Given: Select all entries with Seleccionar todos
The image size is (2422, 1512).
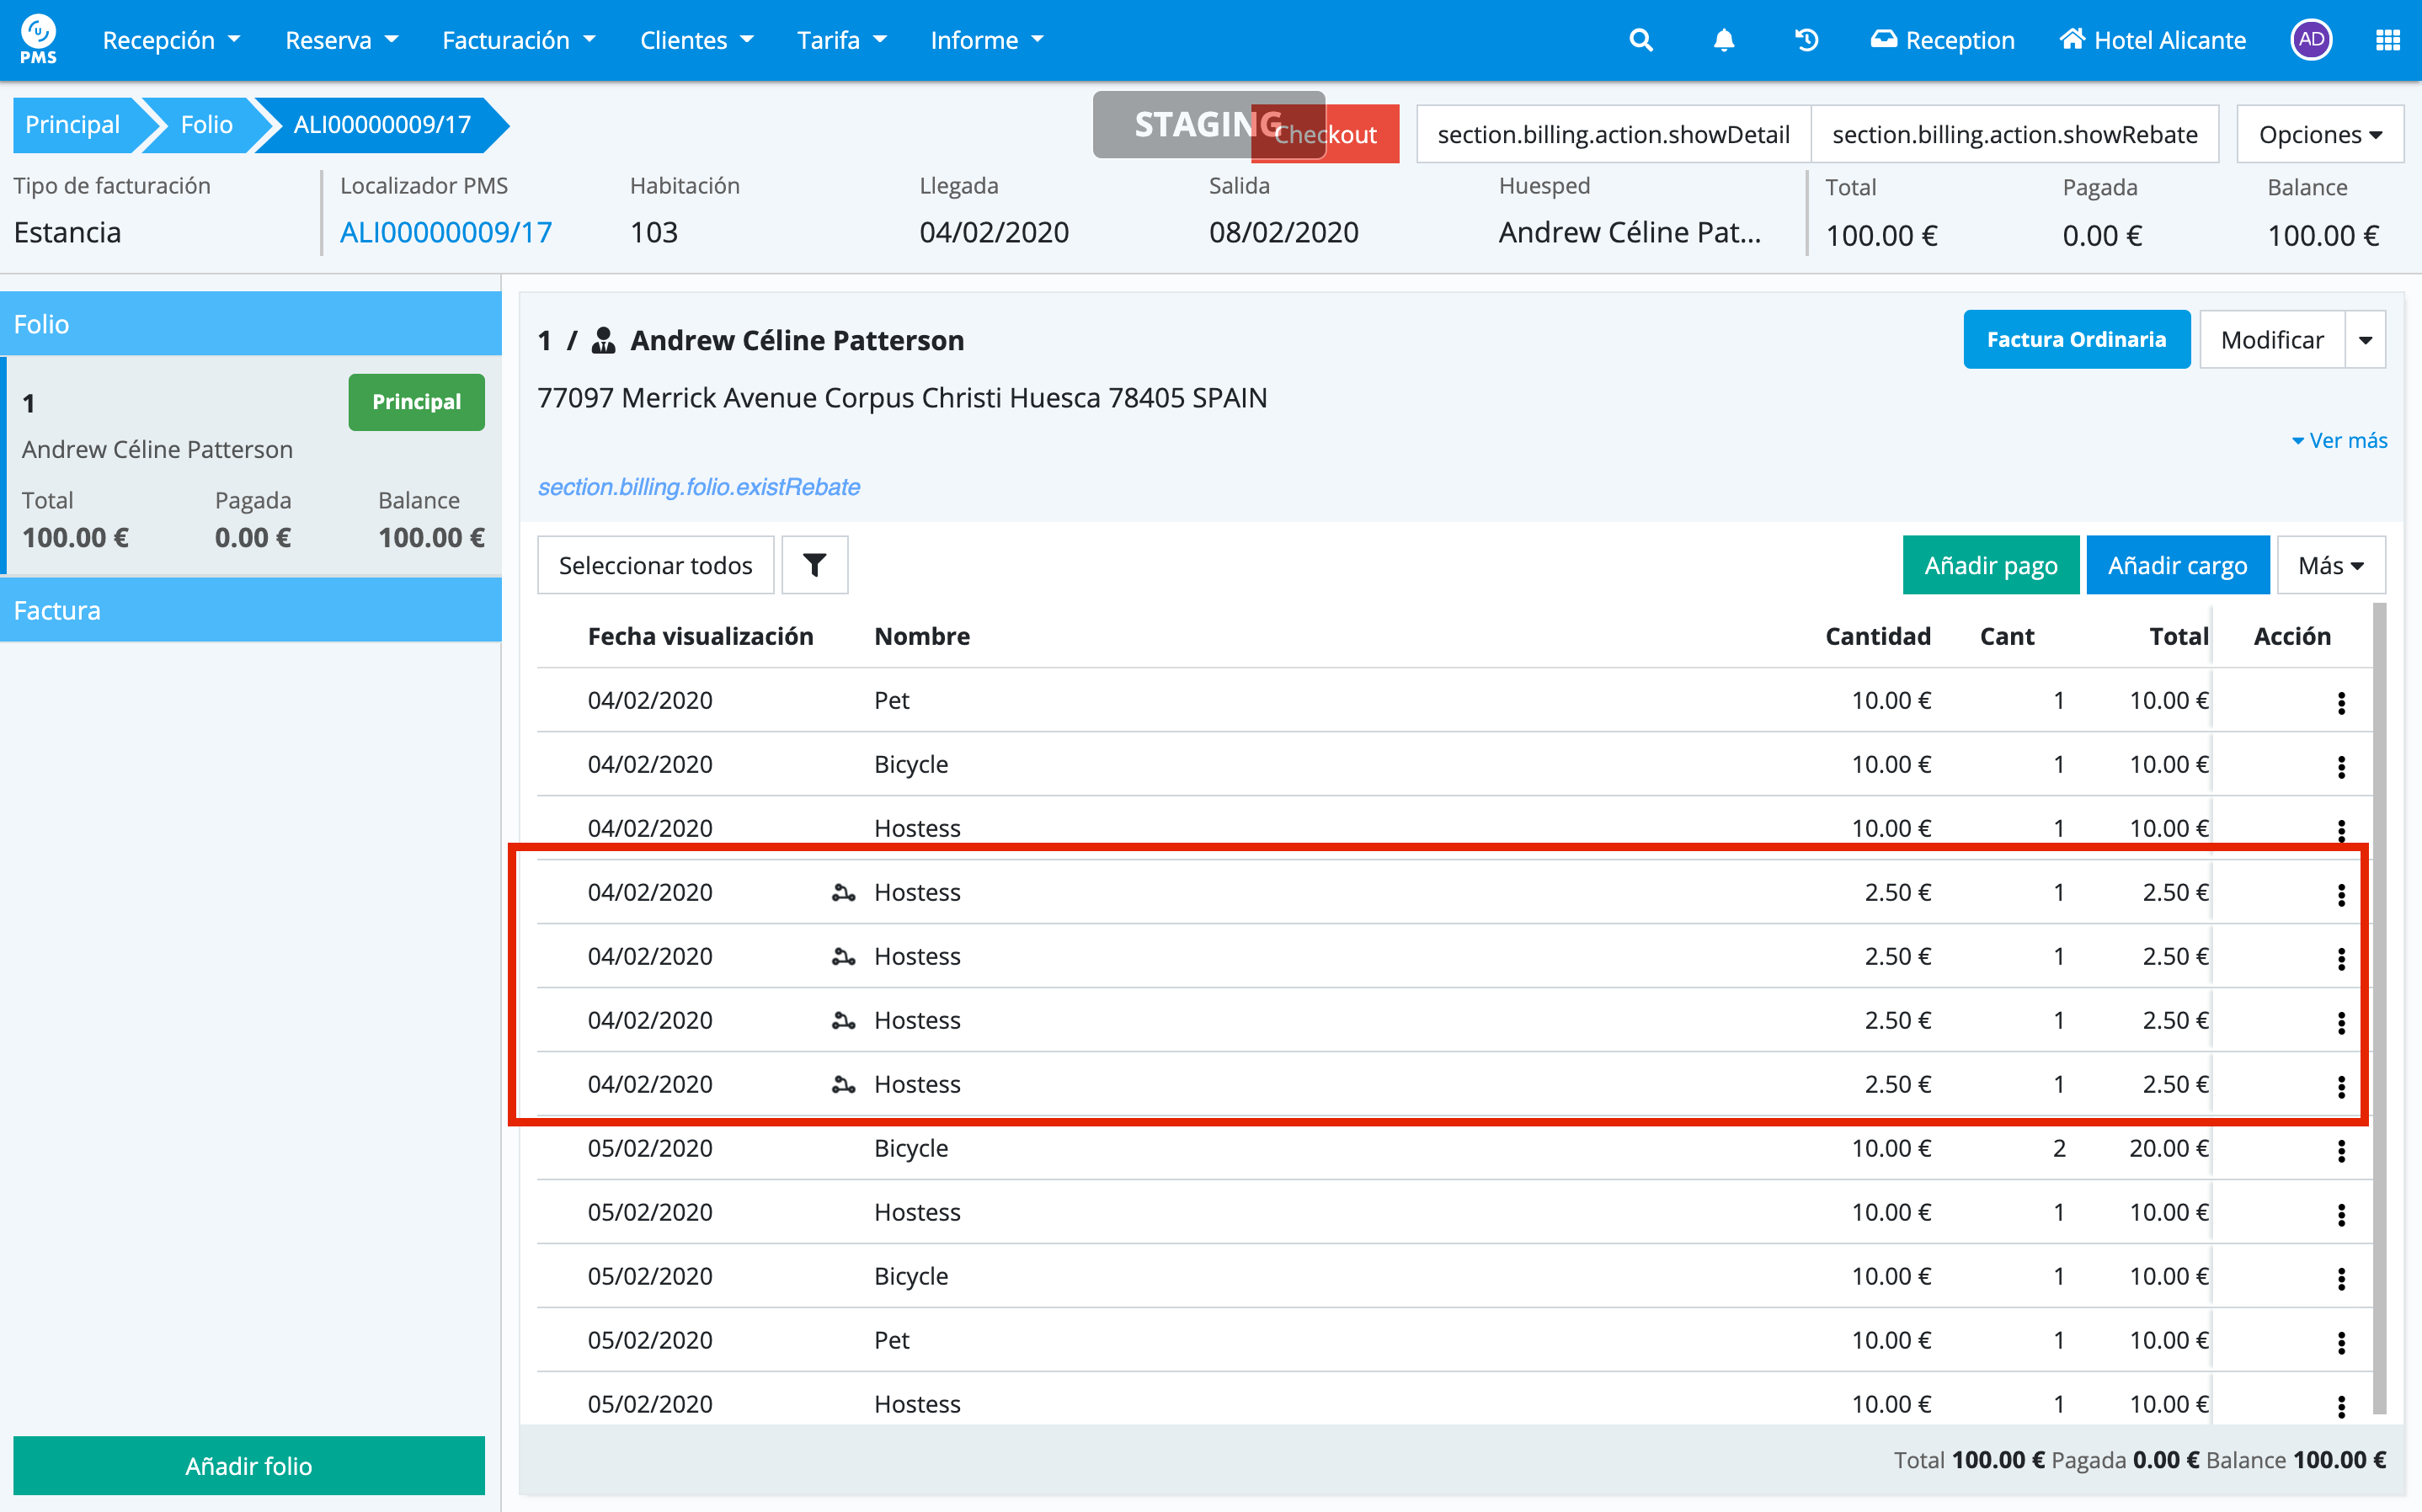Looking at the screenshot, I should point(655,565).
